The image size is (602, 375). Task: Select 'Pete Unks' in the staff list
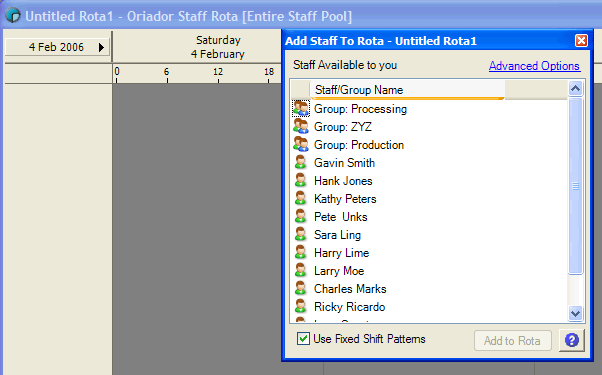341,217
